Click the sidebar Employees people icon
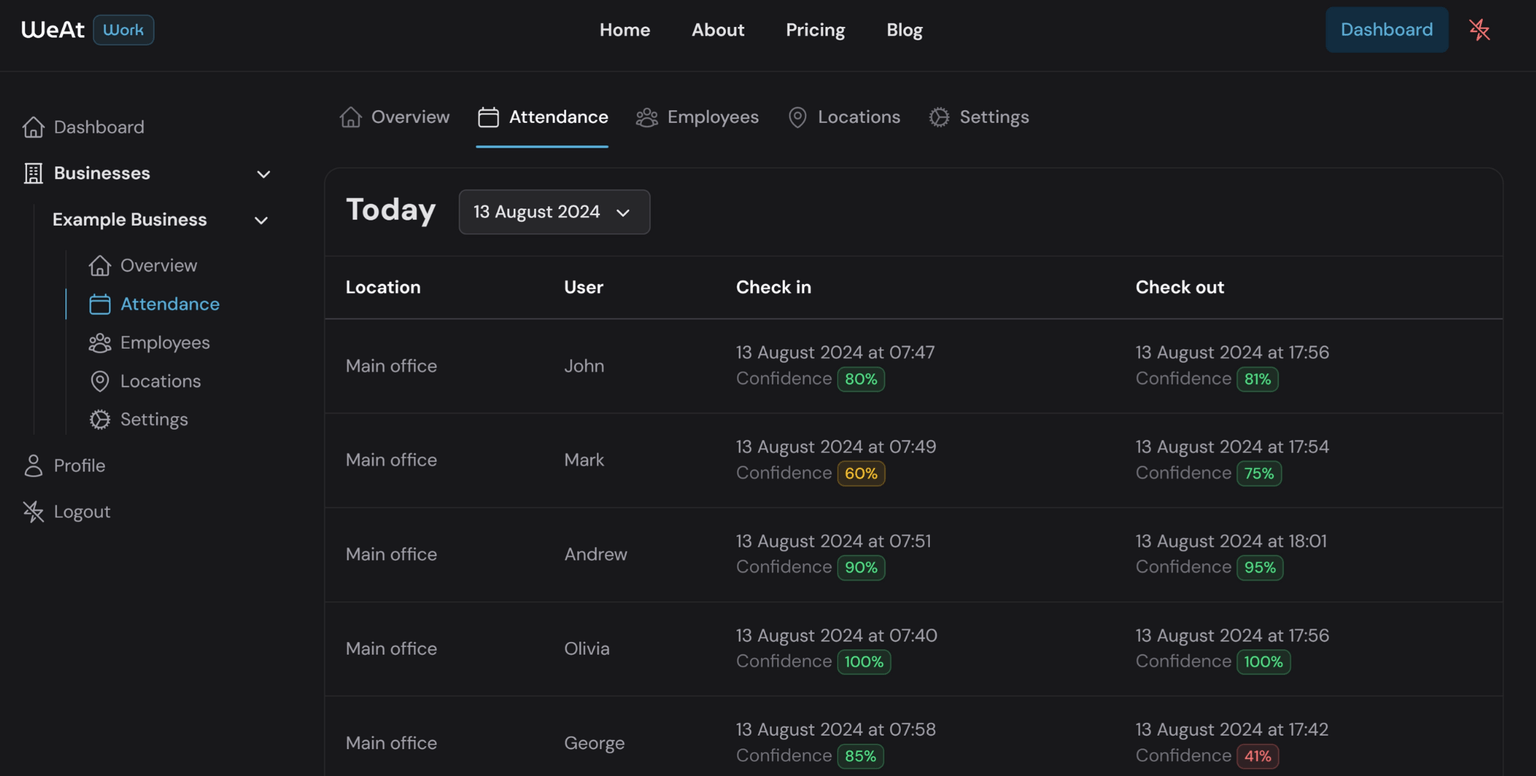 click(99, 343)
